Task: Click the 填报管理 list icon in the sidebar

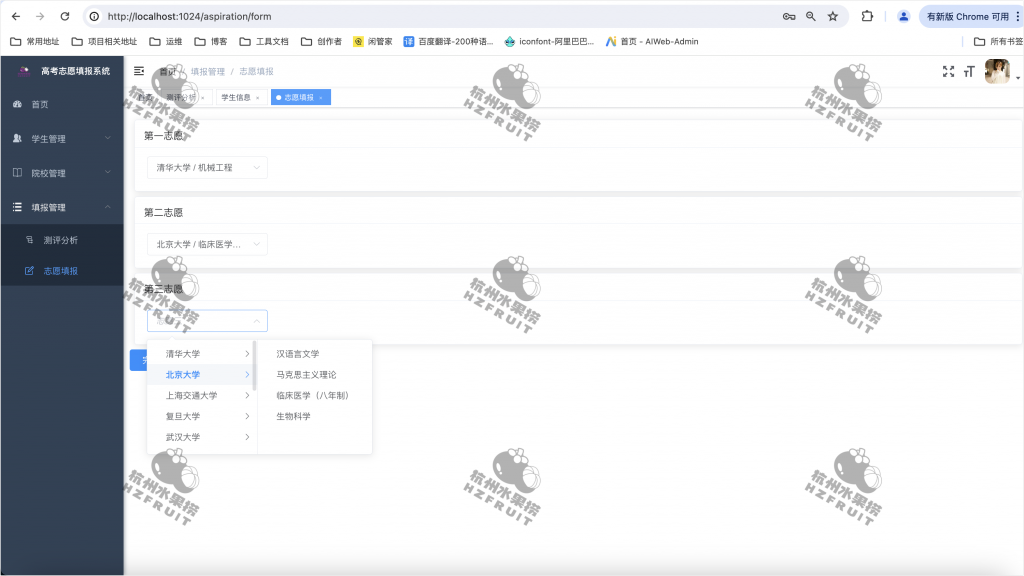Action: coord(17,207)
